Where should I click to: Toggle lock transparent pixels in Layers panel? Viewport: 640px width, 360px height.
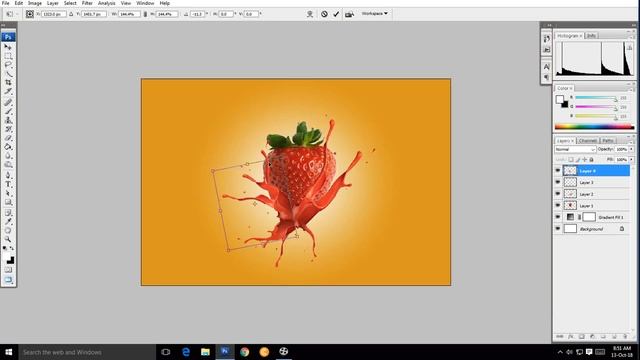click(x=571, y=160)
